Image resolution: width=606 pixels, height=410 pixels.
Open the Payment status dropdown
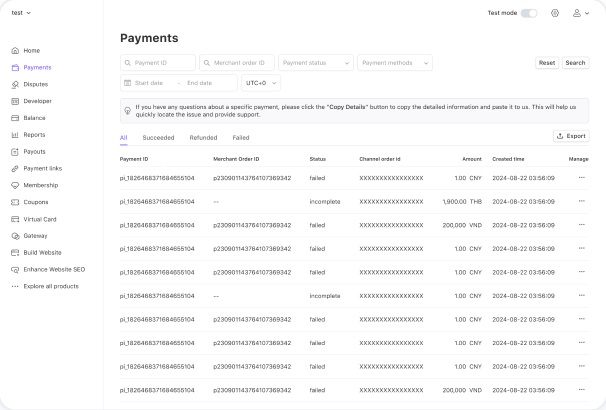(x=316, y=63)
